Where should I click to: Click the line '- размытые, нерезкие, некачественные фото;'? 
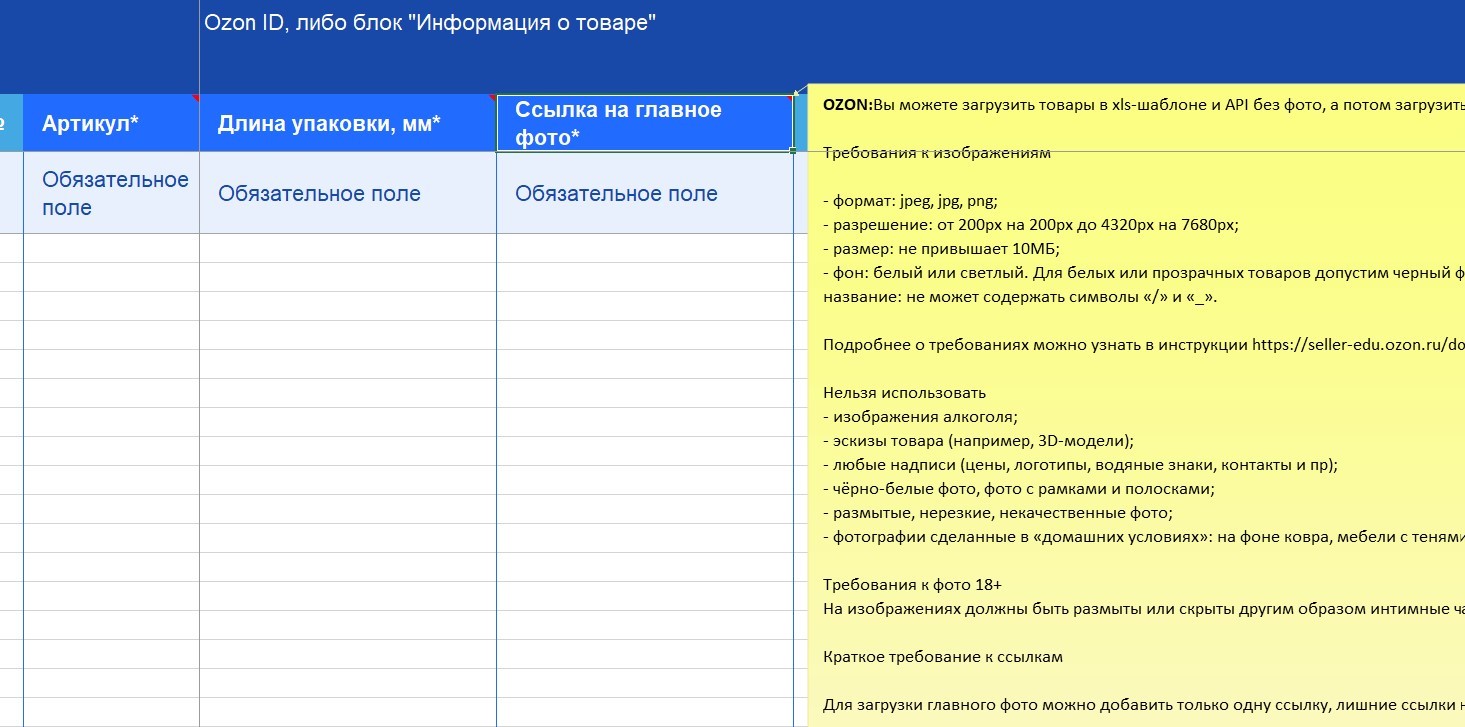[x=998, y=513]
